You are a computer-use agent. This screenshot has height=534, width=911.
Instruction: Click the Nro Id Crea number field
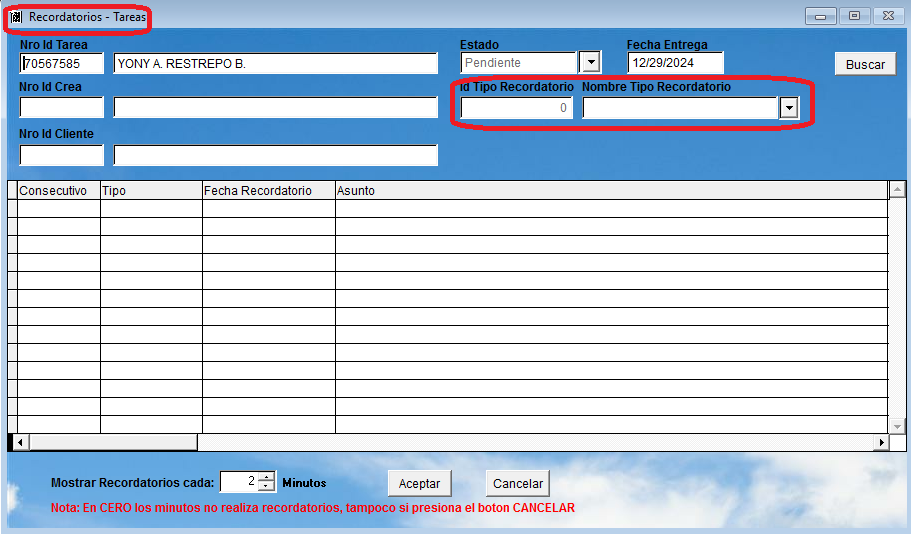[x=62, y=107]
